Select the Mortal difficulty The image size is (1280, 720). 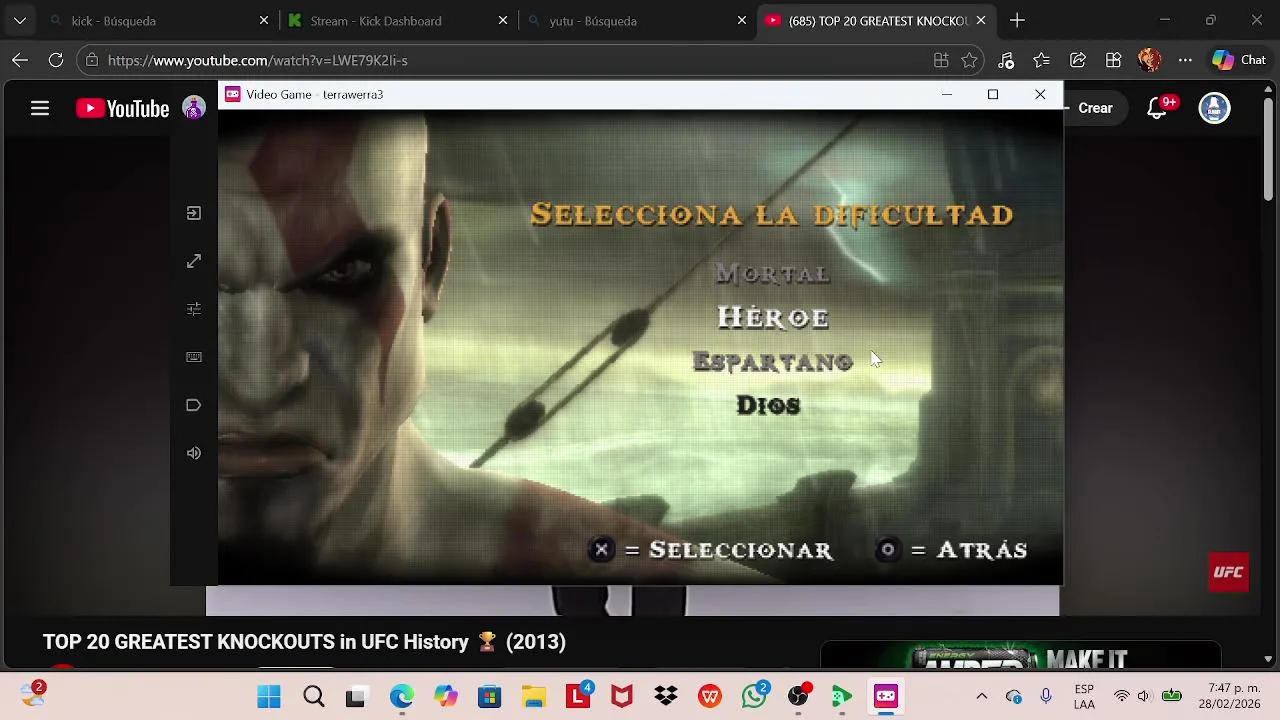click(x=772, y=273)
